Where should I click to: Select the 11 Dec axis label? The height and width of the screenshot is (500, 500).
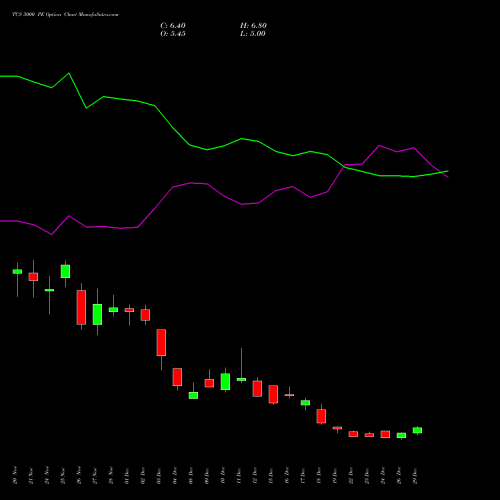point(239,476)
